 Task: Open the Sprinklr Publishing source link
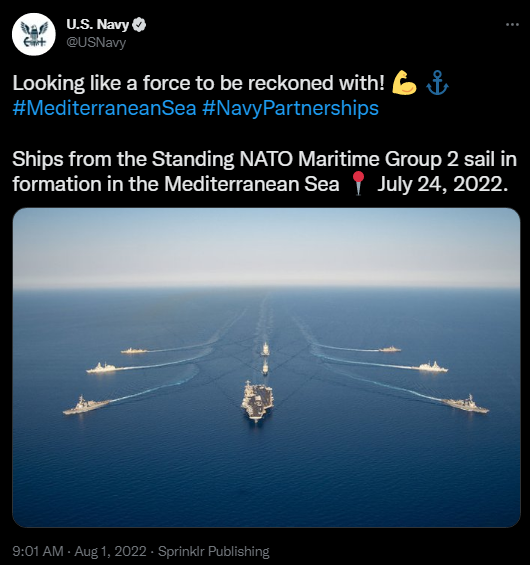pos(214,551)
